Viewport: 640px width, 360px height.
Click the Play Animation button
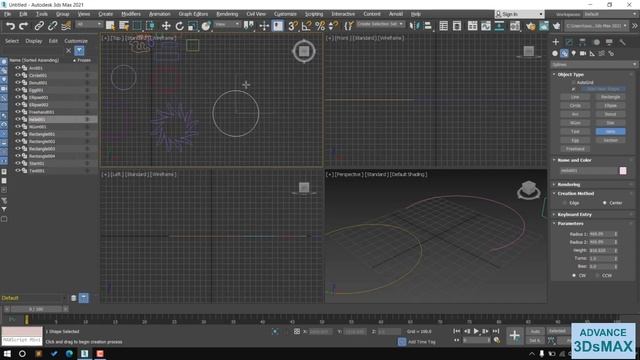click(x=476, y=331)
